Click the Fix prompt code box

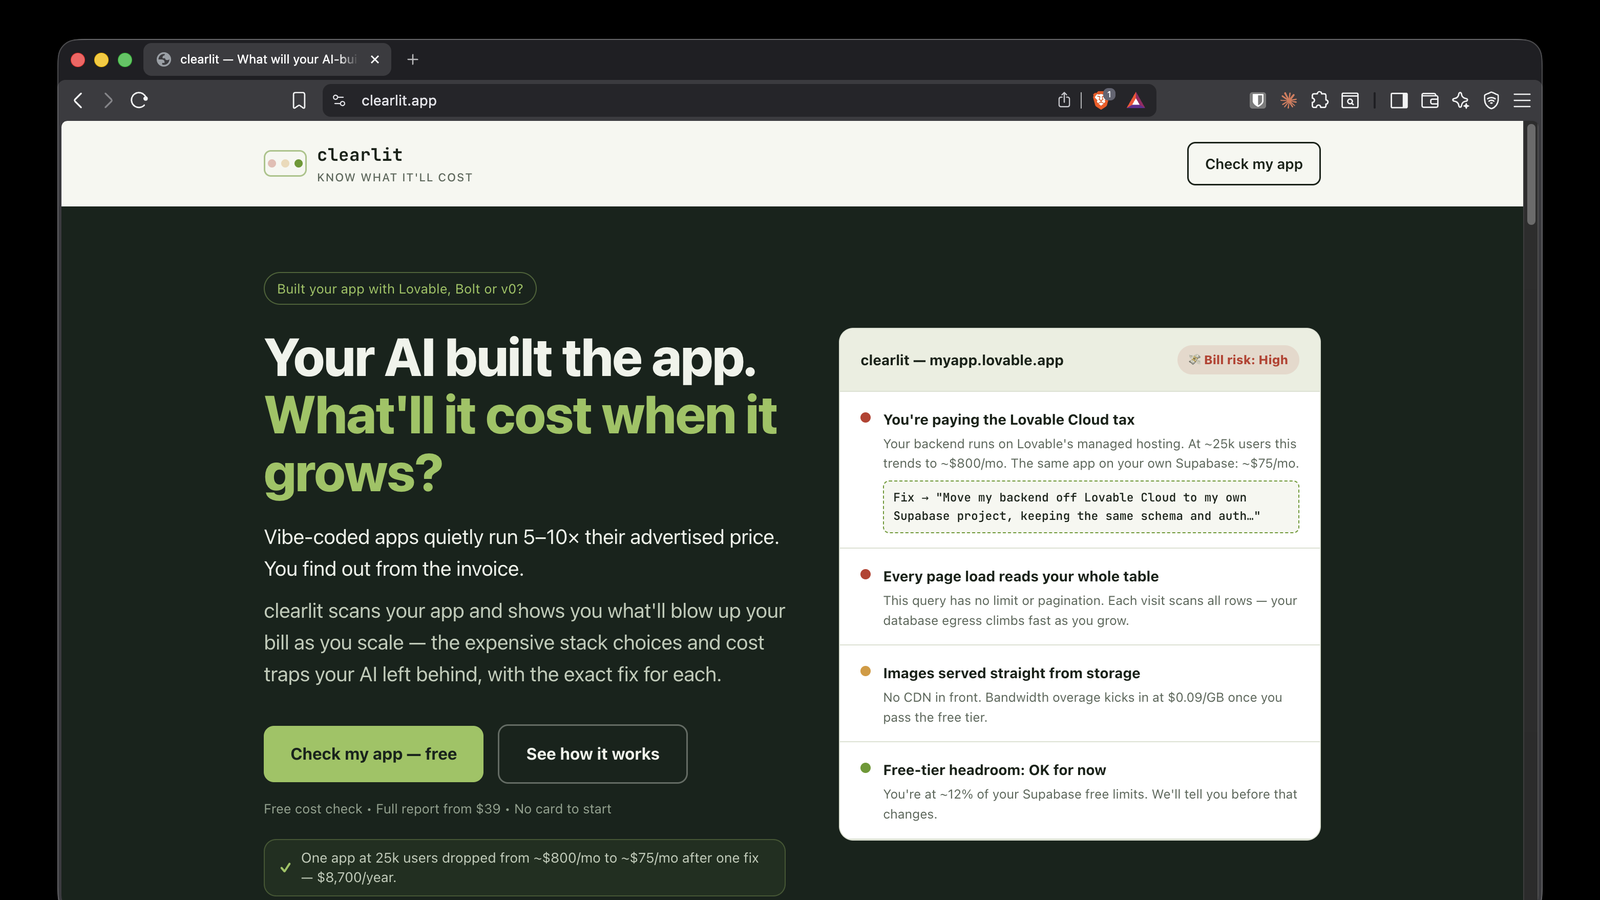point(1091,507)
